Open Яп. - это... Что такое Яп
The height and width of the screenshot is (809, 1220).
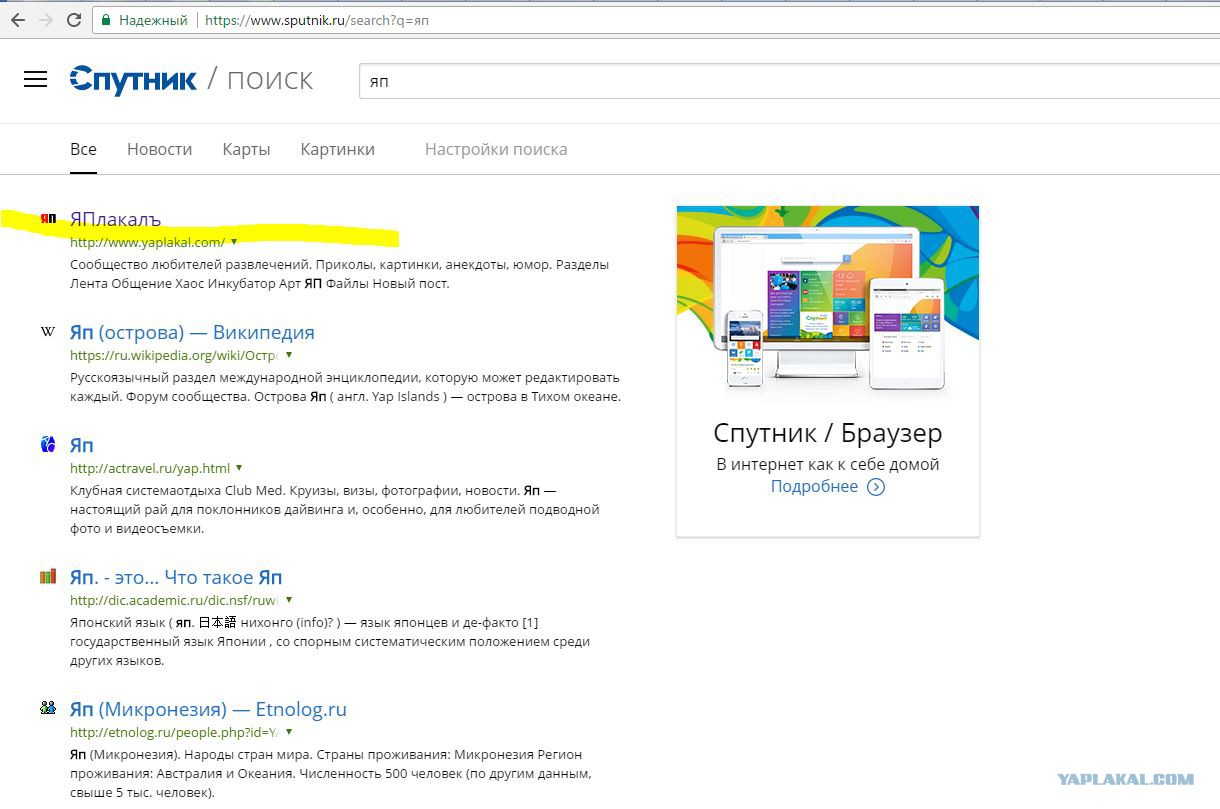click(176, 577)
